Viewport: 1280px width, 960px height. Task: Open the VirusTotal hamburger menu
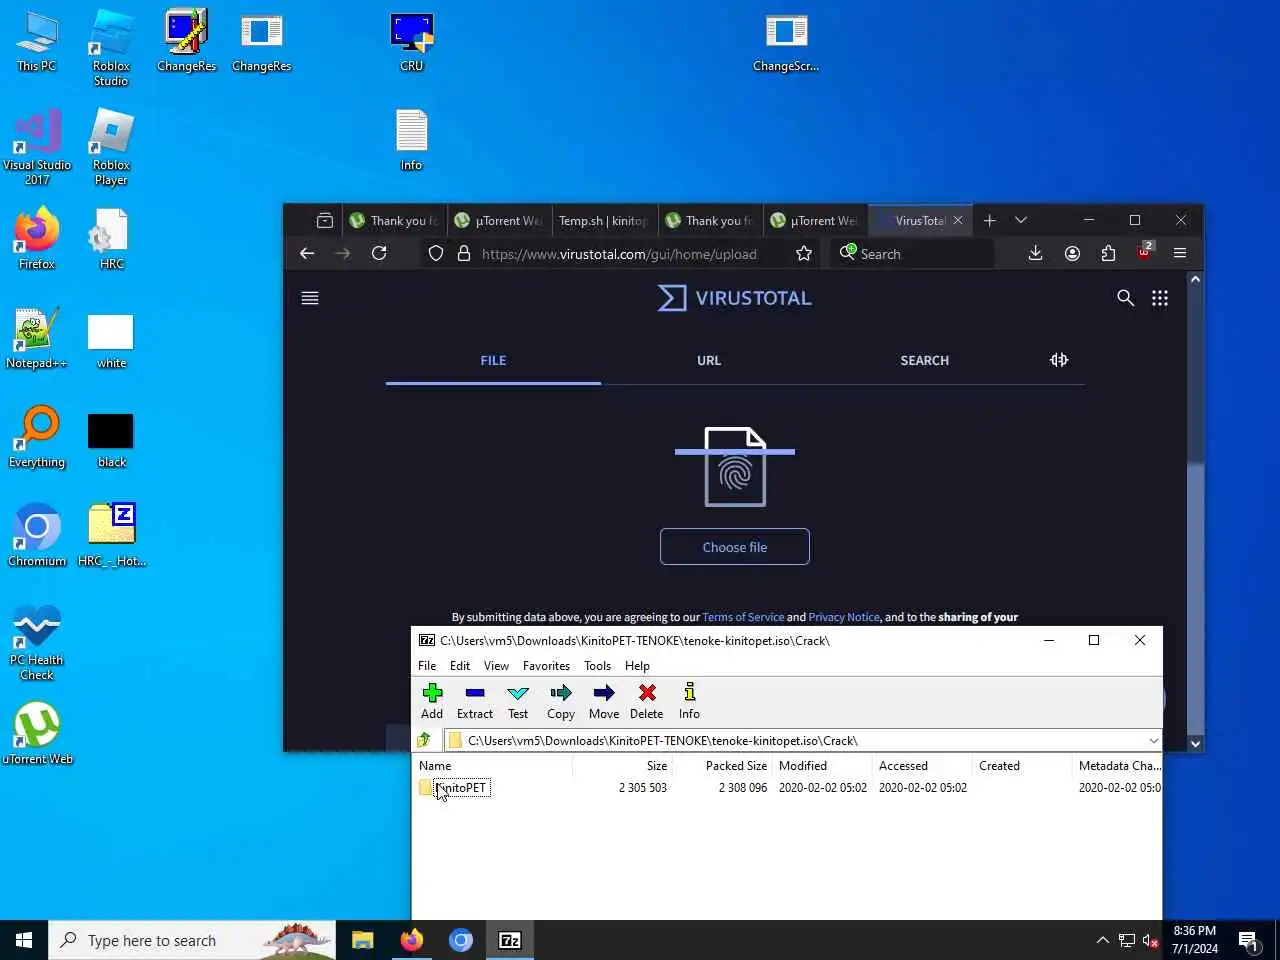[x=310, y=298]
